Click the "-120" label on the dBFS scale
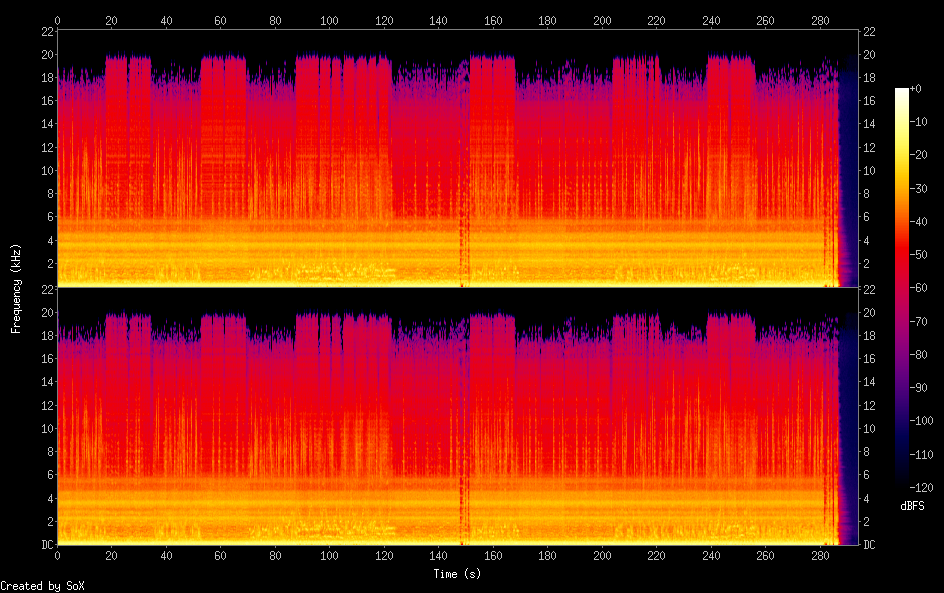944x593 pixels. point(927,488)
